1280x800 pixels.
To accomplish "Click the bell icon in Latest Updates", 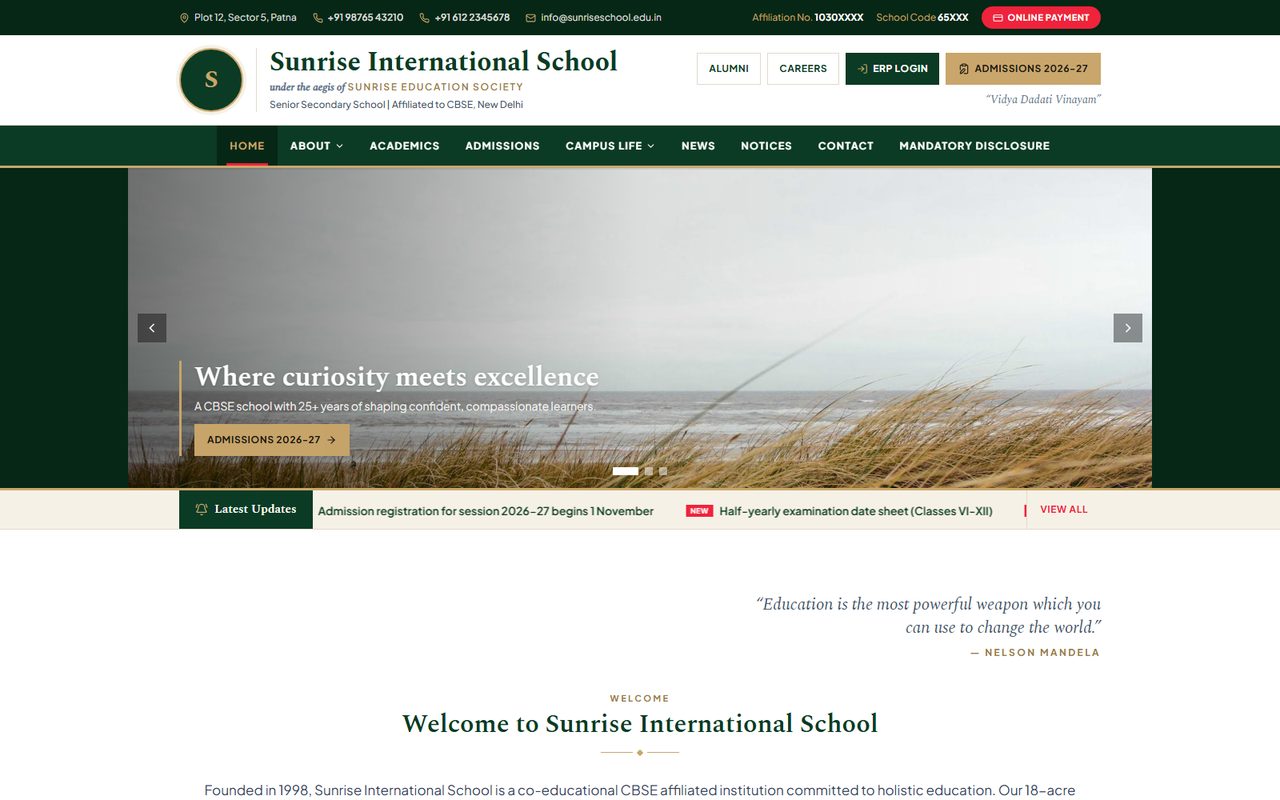I will [x=202, y=509].
